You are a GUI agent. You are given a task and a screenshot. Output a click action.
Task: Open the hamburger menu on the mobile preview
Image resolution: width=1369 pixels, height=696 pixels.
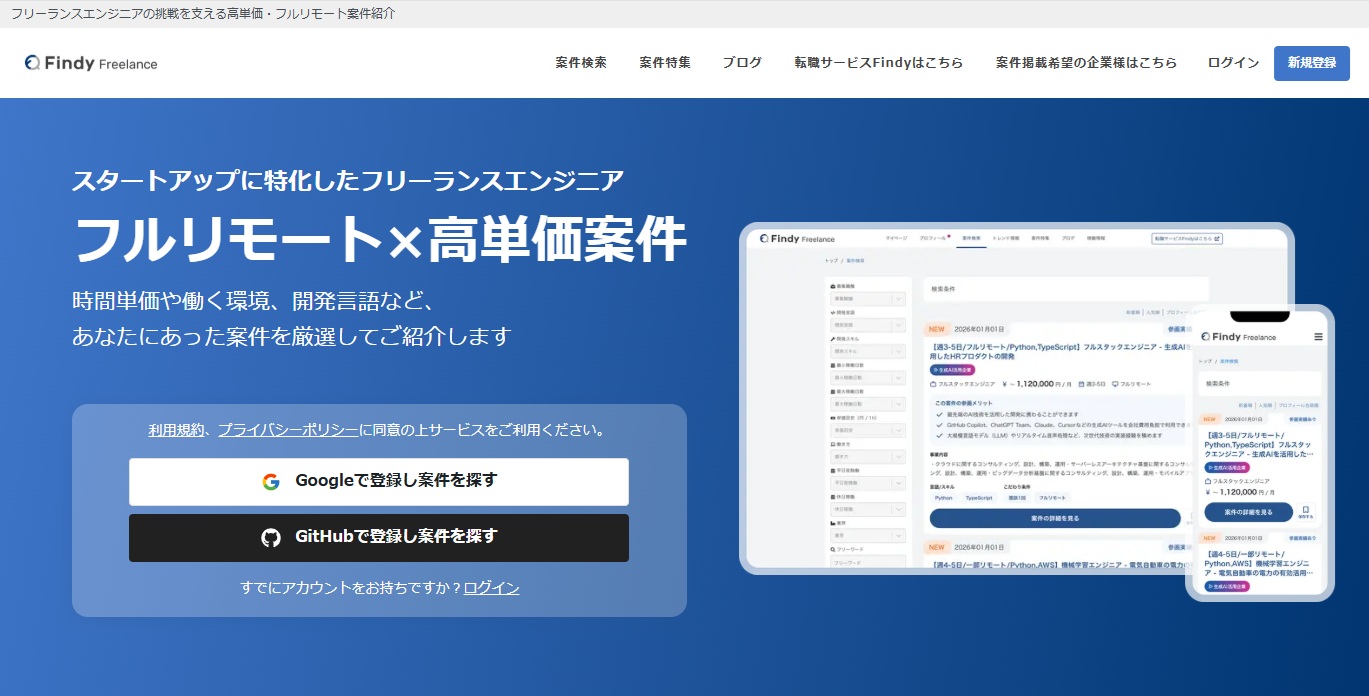point(1319,337)
